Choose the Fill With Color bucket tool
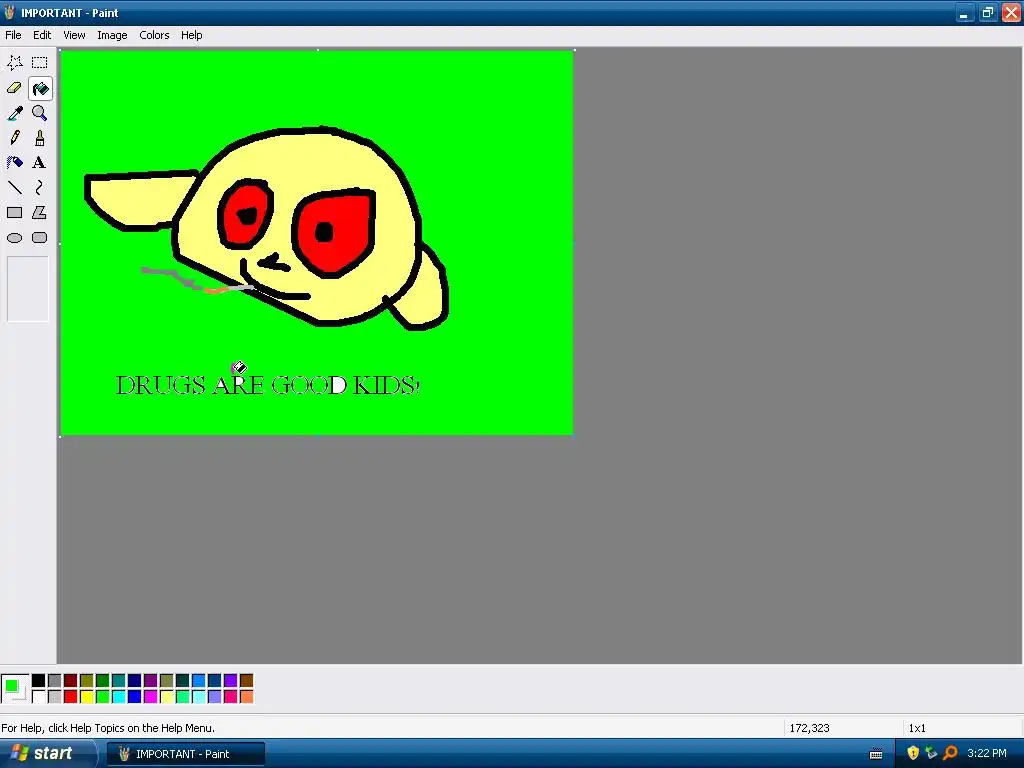Image resolution: width=1024 pixels, height=768 pixels. click(40, 88)
